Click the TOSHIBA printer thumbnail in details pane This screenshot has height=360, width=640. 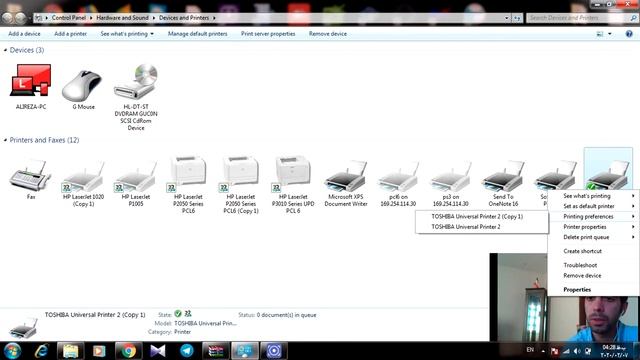(x=24, y=327)
